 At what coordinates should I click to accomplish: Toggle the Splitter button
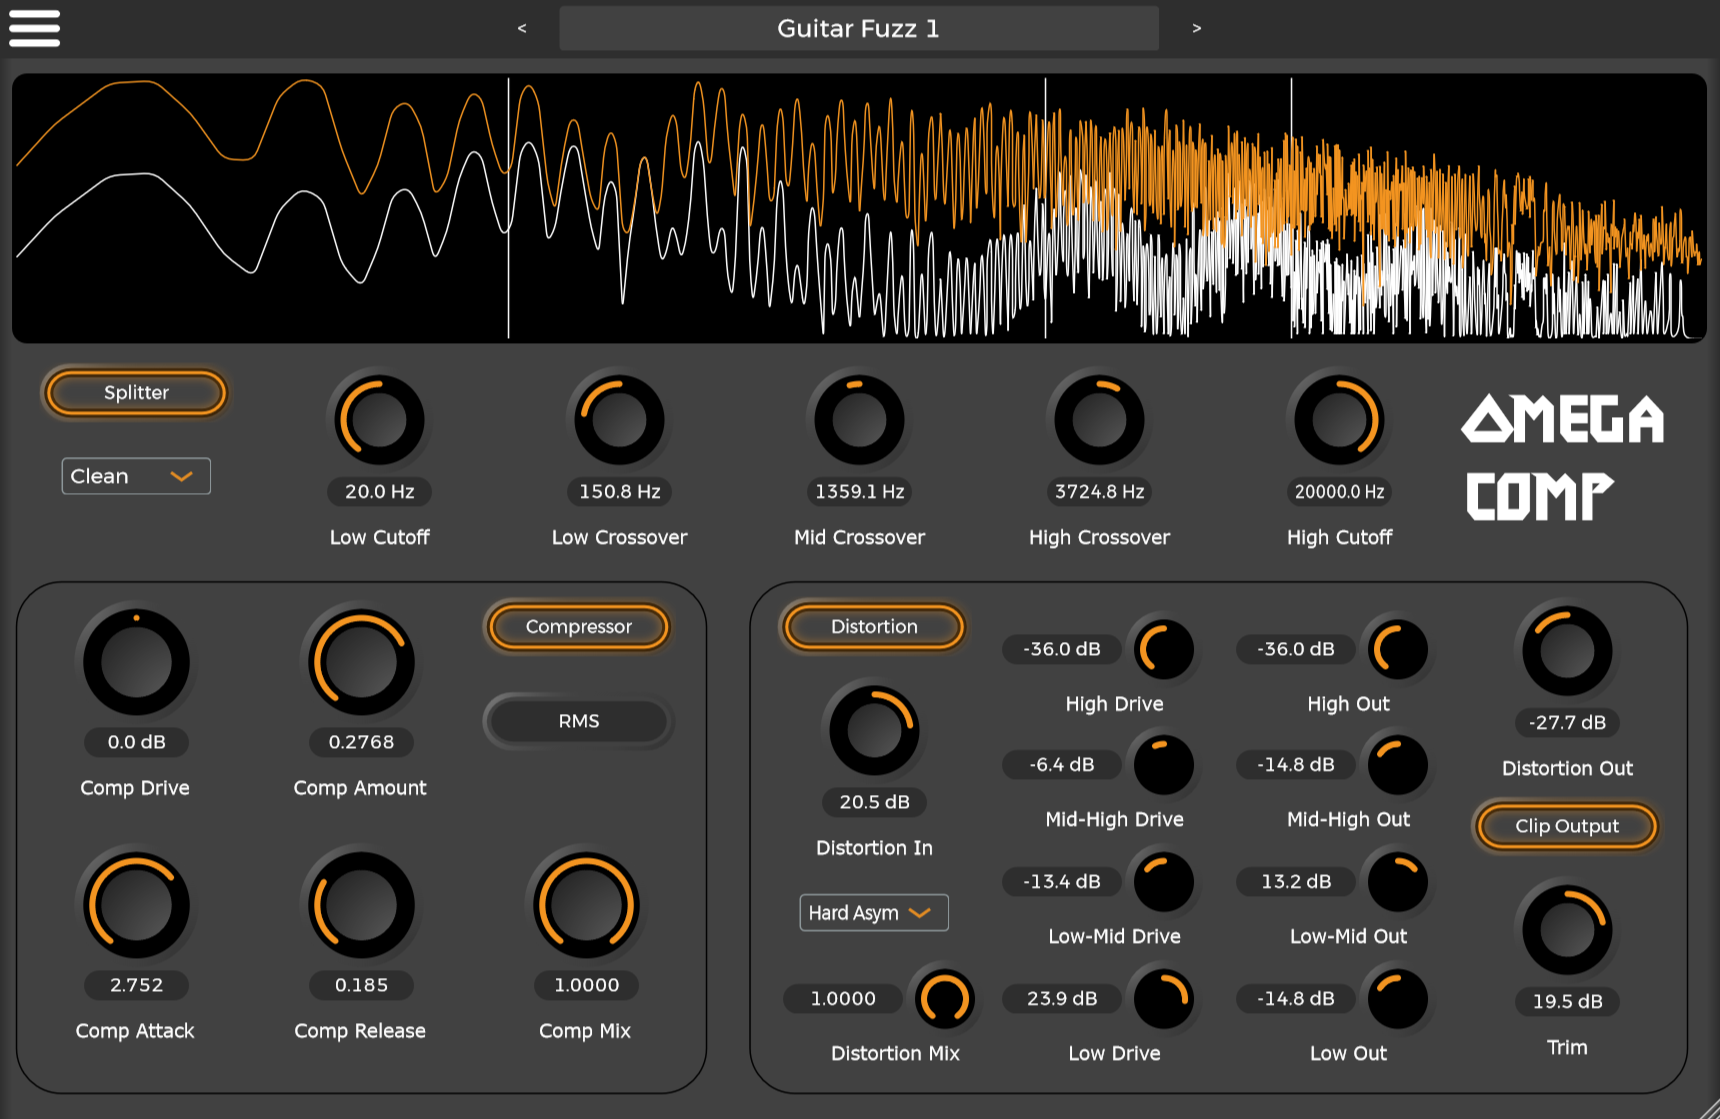click(x=136, y=393)
